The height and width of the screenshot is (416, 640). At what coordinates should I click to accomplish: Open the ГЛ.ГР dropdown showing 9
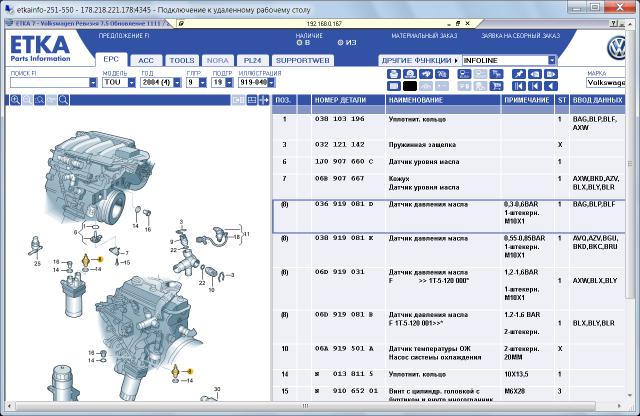pos(202,82)
